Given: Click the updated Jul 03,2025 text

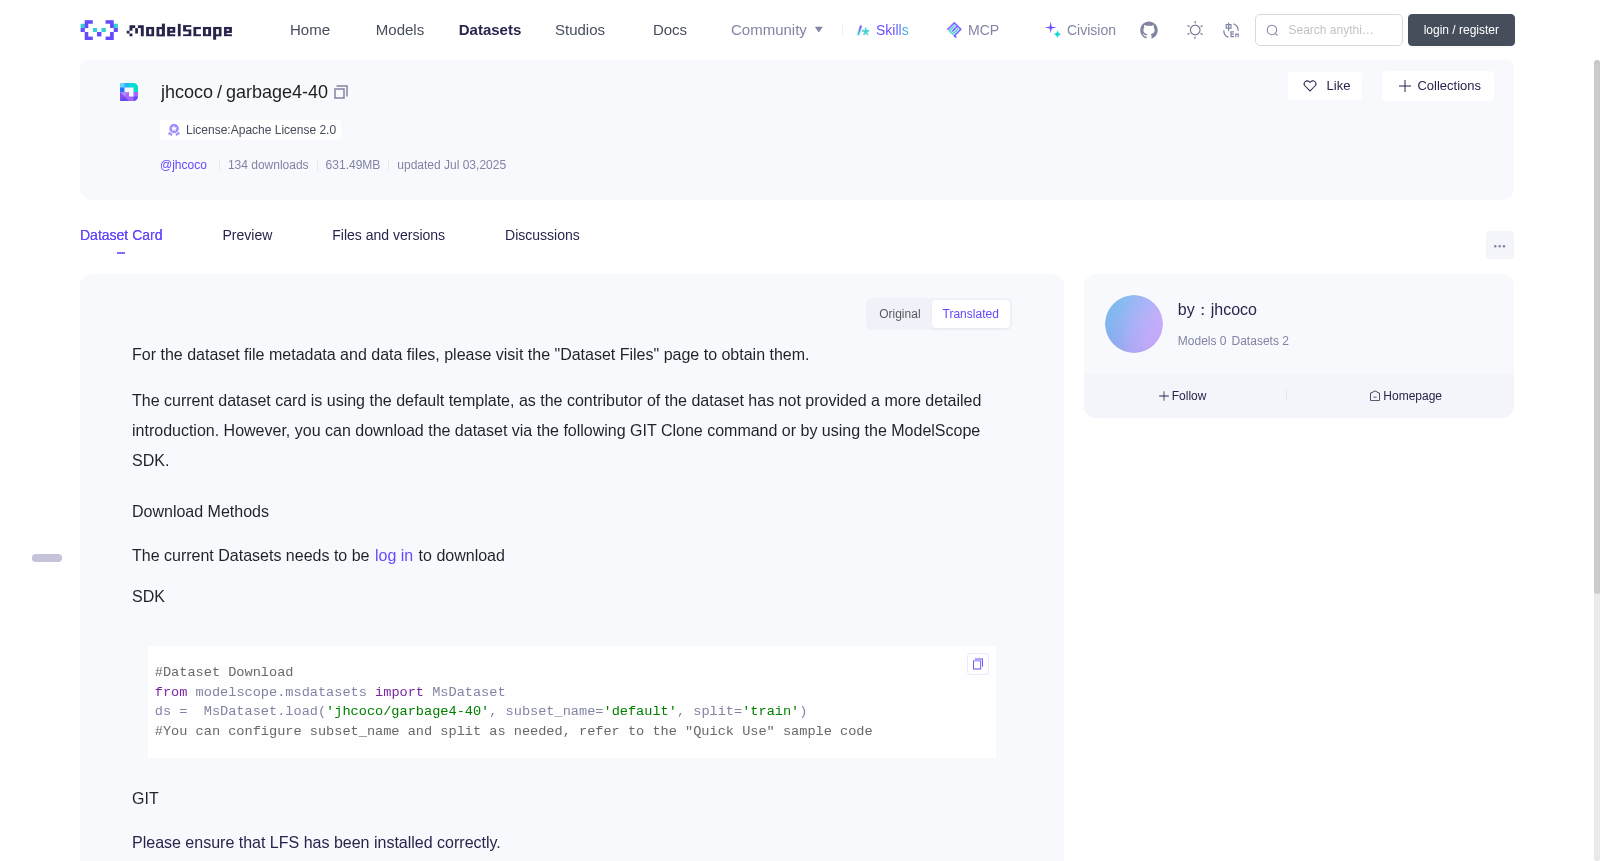Looking at the screenshot, I should pos(451,165).
